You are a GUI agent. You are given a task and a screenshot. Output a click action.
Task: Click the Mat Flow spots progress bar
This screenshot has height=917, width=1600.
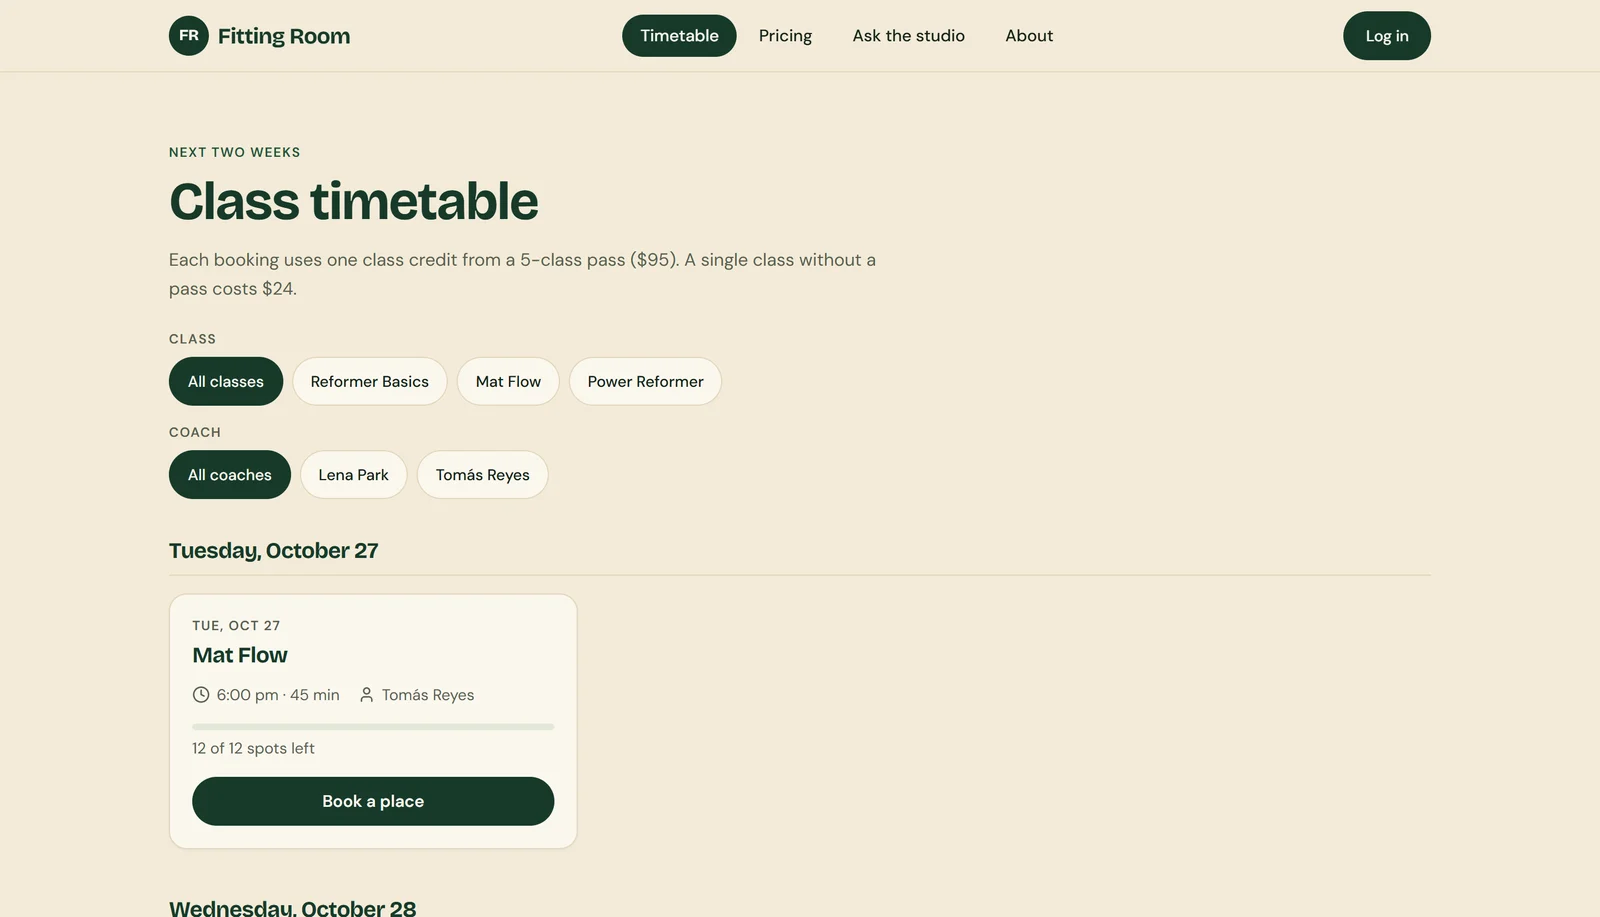click(x=373, y=727)
